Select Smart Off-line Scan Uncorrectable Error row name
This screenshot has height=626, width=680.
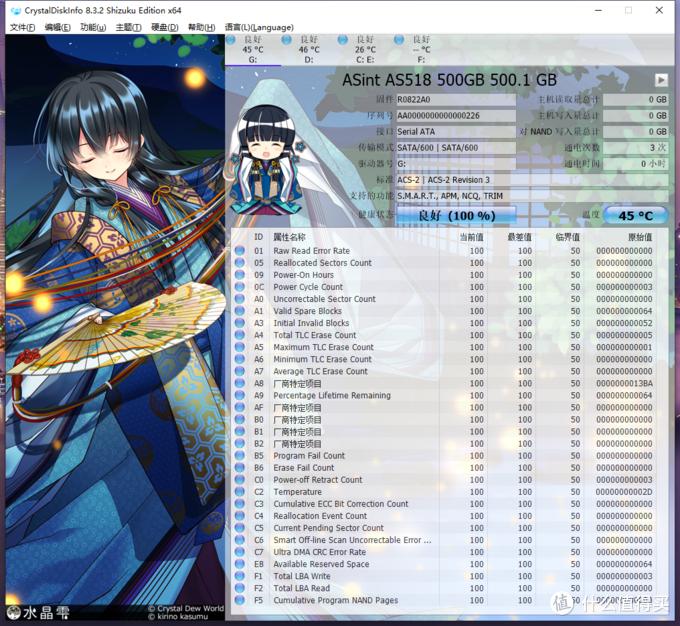[x=352, y=540]
